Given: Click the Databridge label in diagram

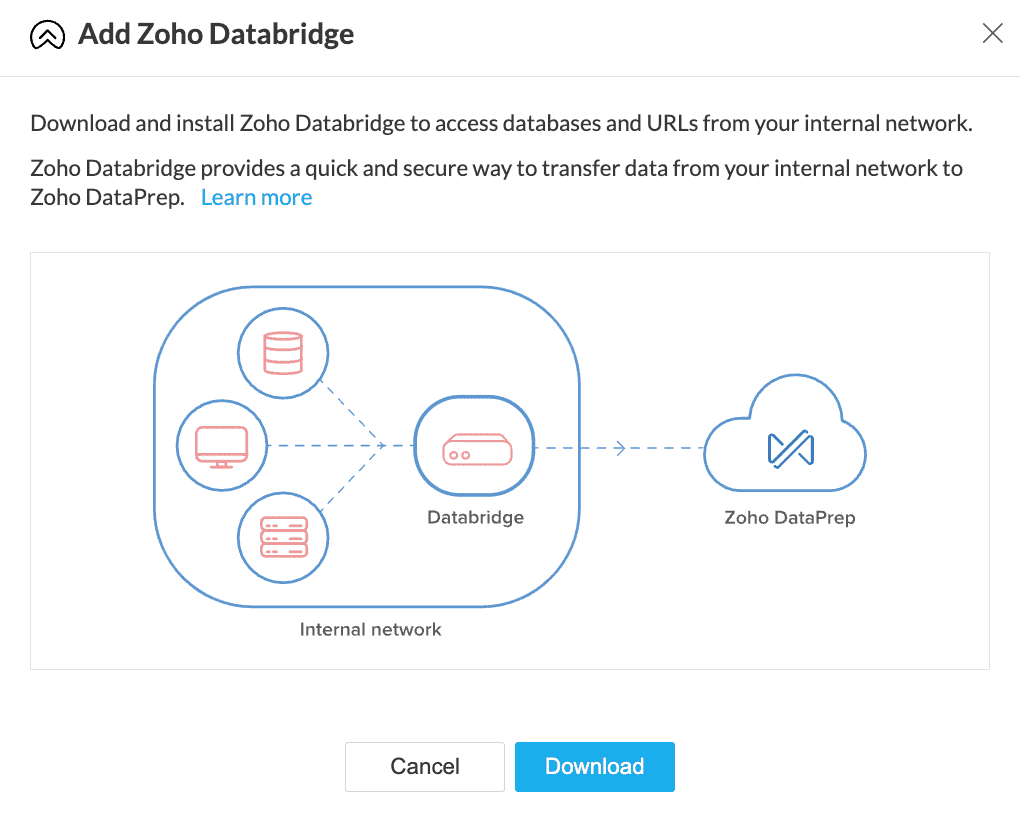Looking at the screenshot, I should pyautogui.click(x=476, y=517).
